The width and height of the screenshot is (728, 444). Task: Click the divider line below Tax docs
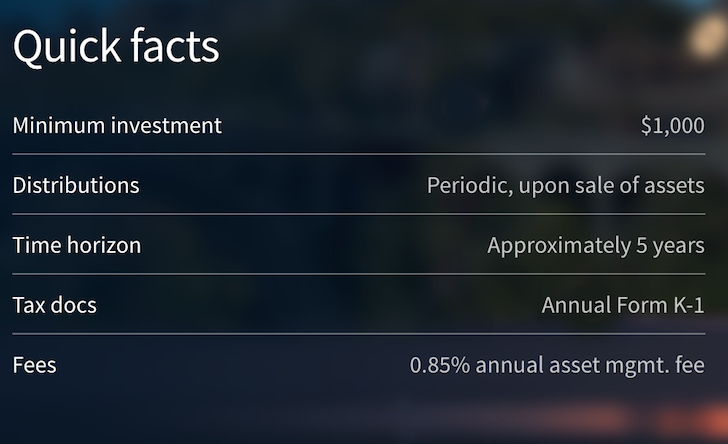click(359, 334)
